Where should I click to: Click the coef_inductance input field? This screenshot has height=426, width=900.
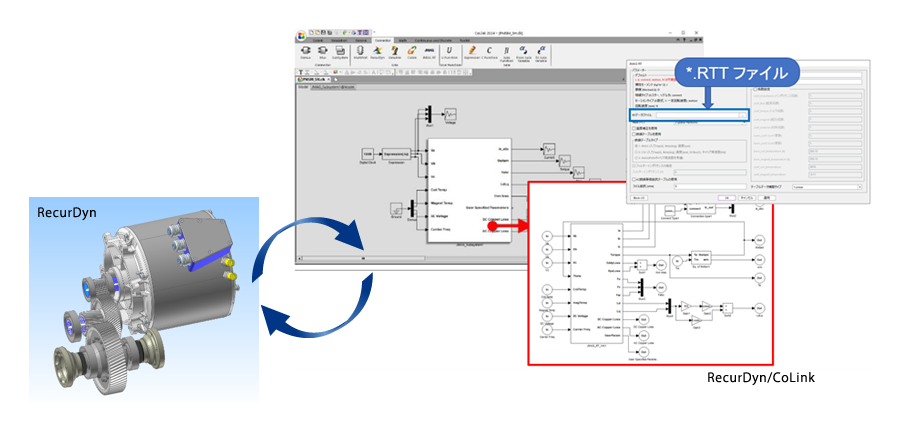[835, 96]
